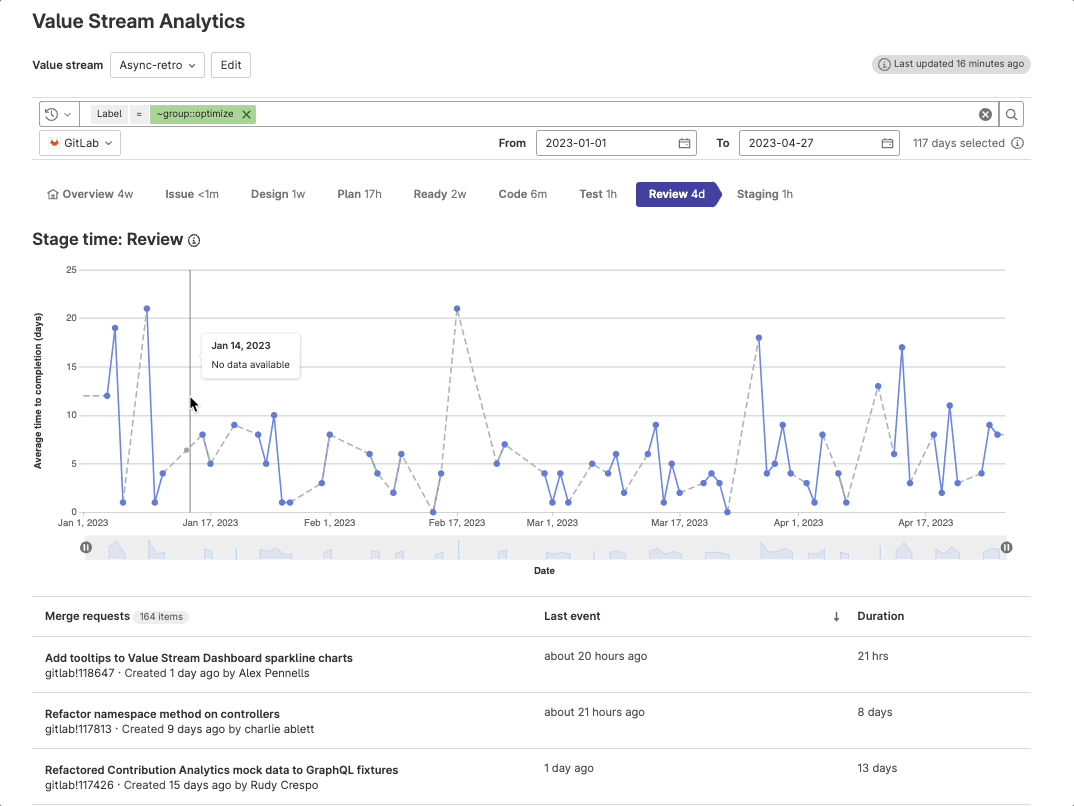
Task: Click the sort arrow in Last event column
Action: pyautogui.click(x=836, y=616)
